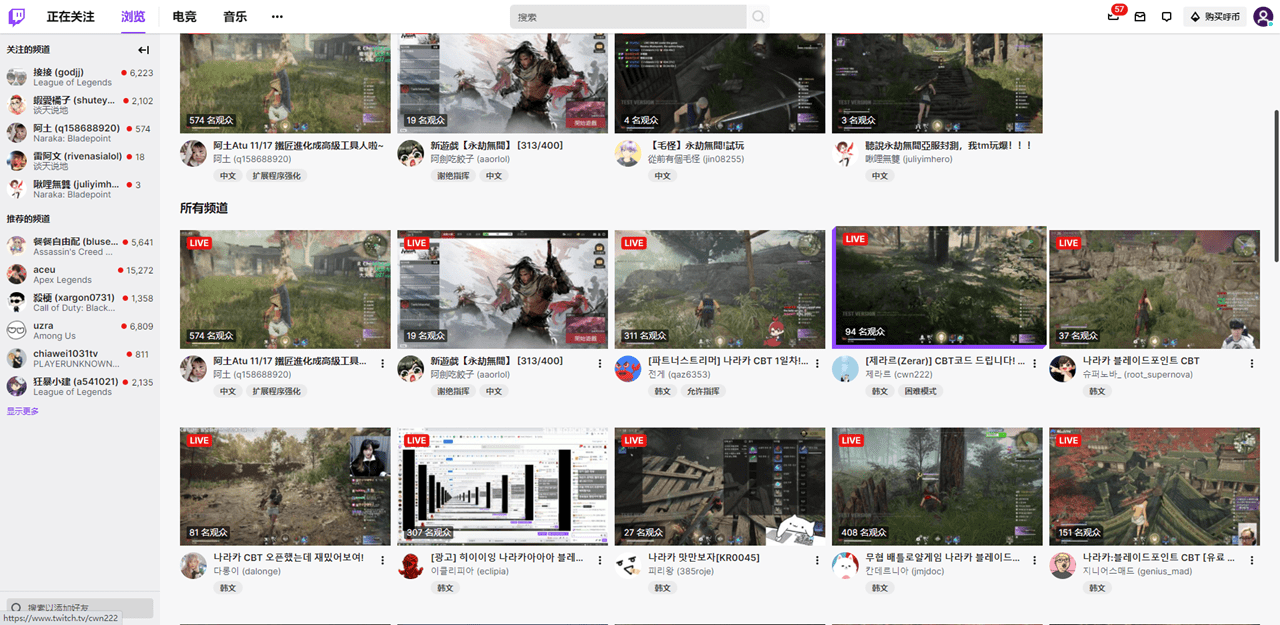The height and width of the screenshot is (625, 1280).
Task: Open the user profile avatar menu
Action: tap(1263, 16)
